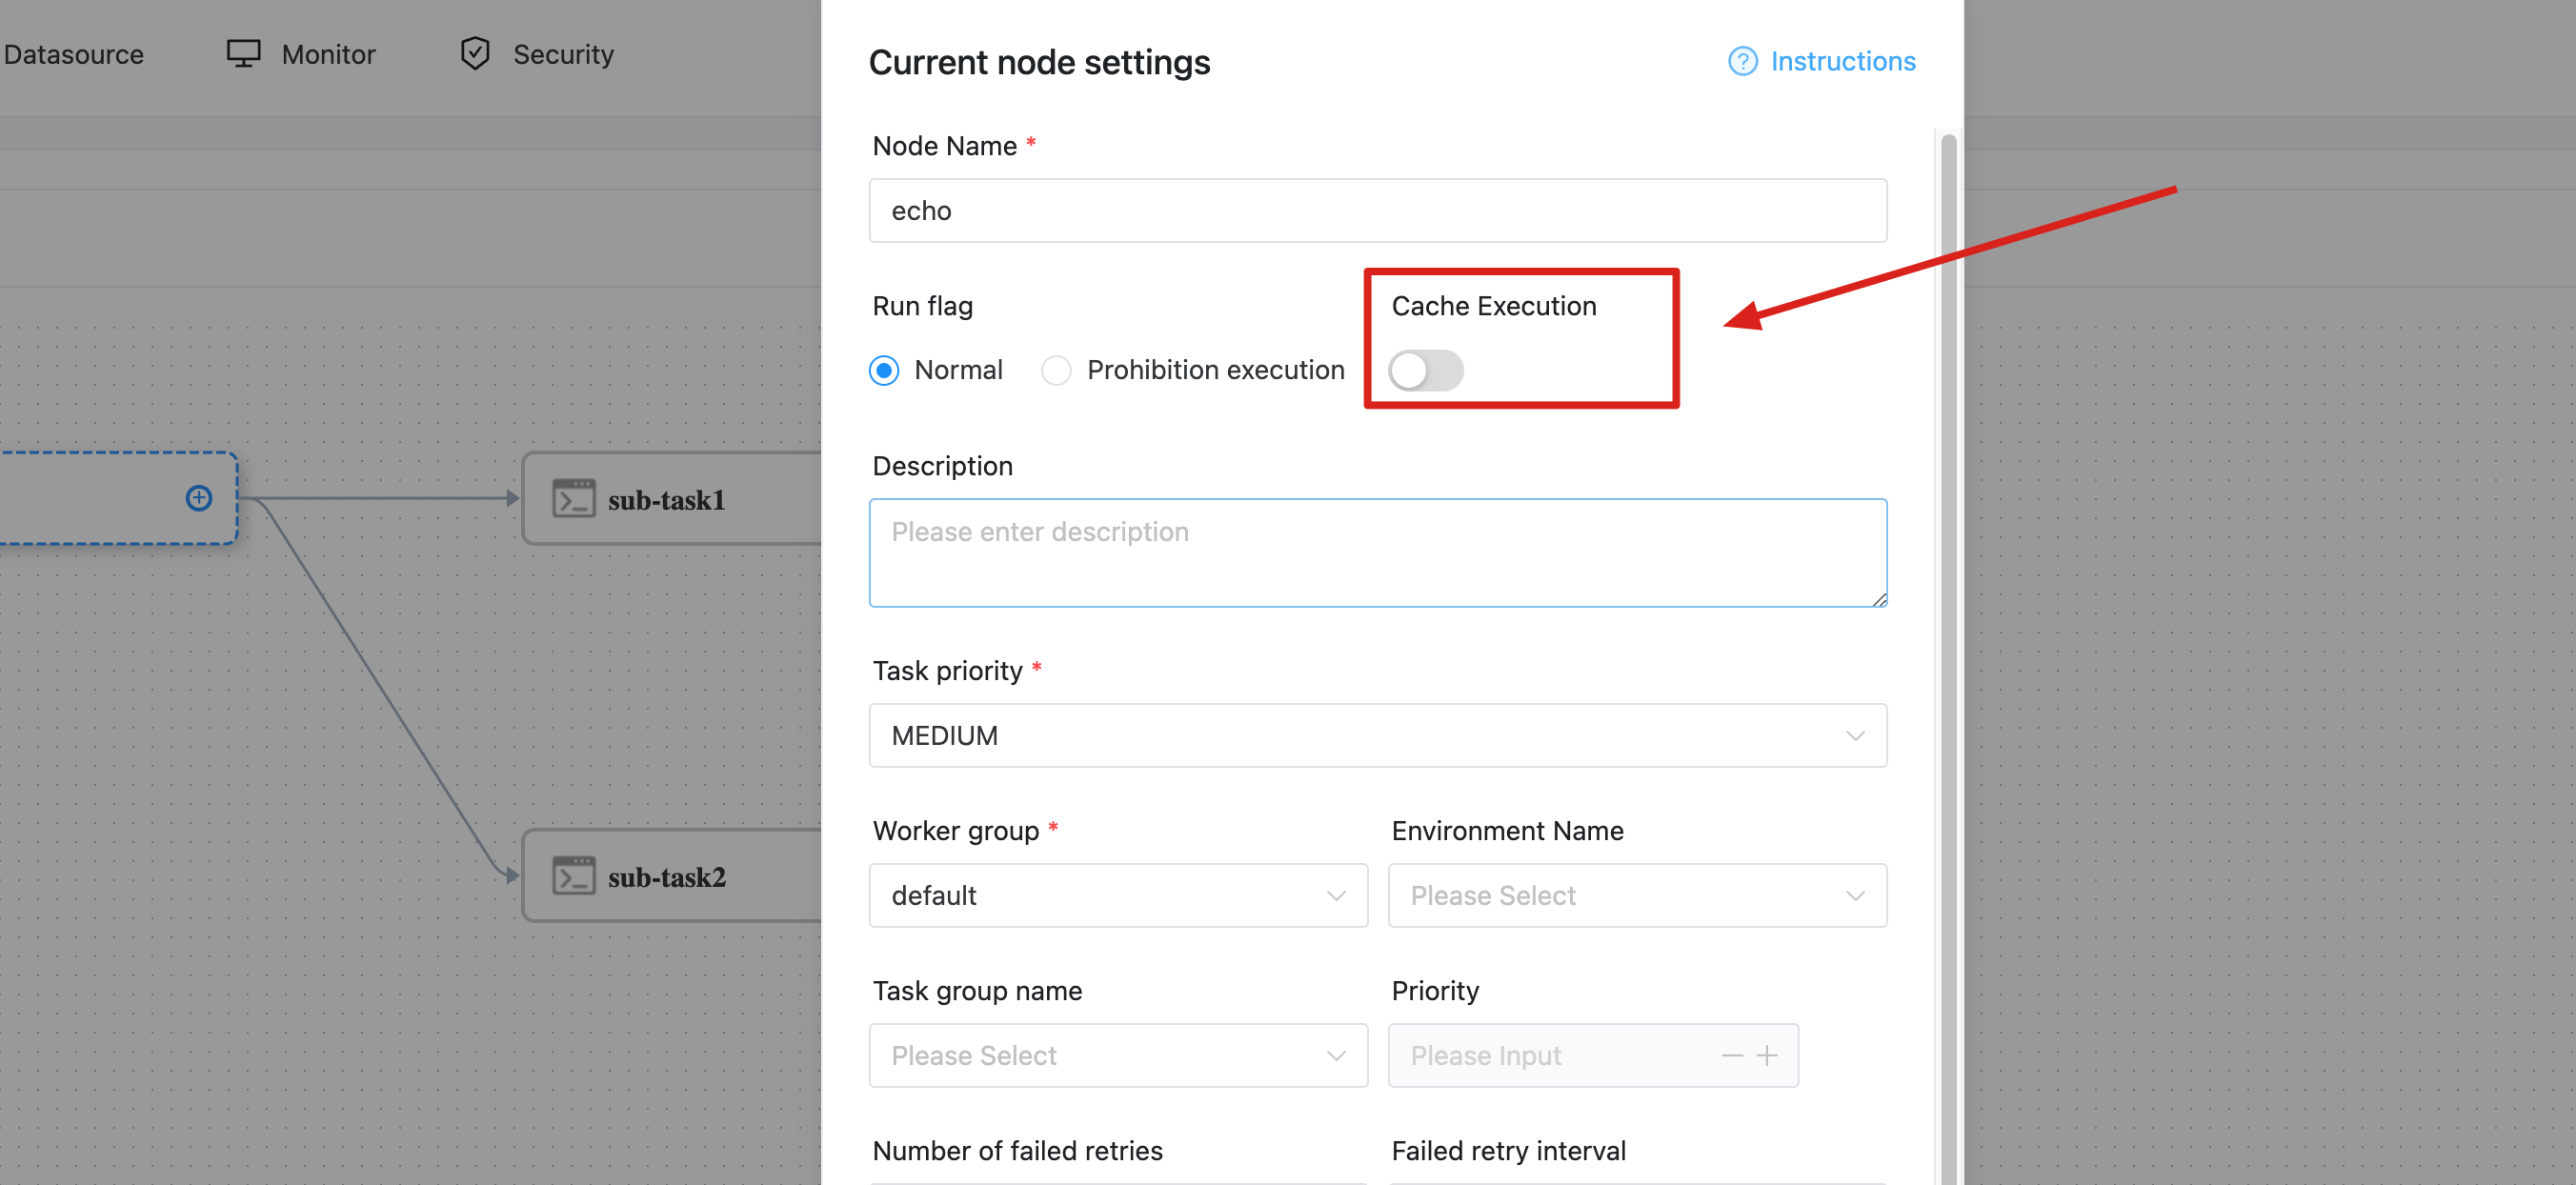Image resolution: width=2576 pixels, height=1185 pixels.
Task: Click the minus decrement icon in Priority
Action: pyautogui.click(x=1732, y=1055)
